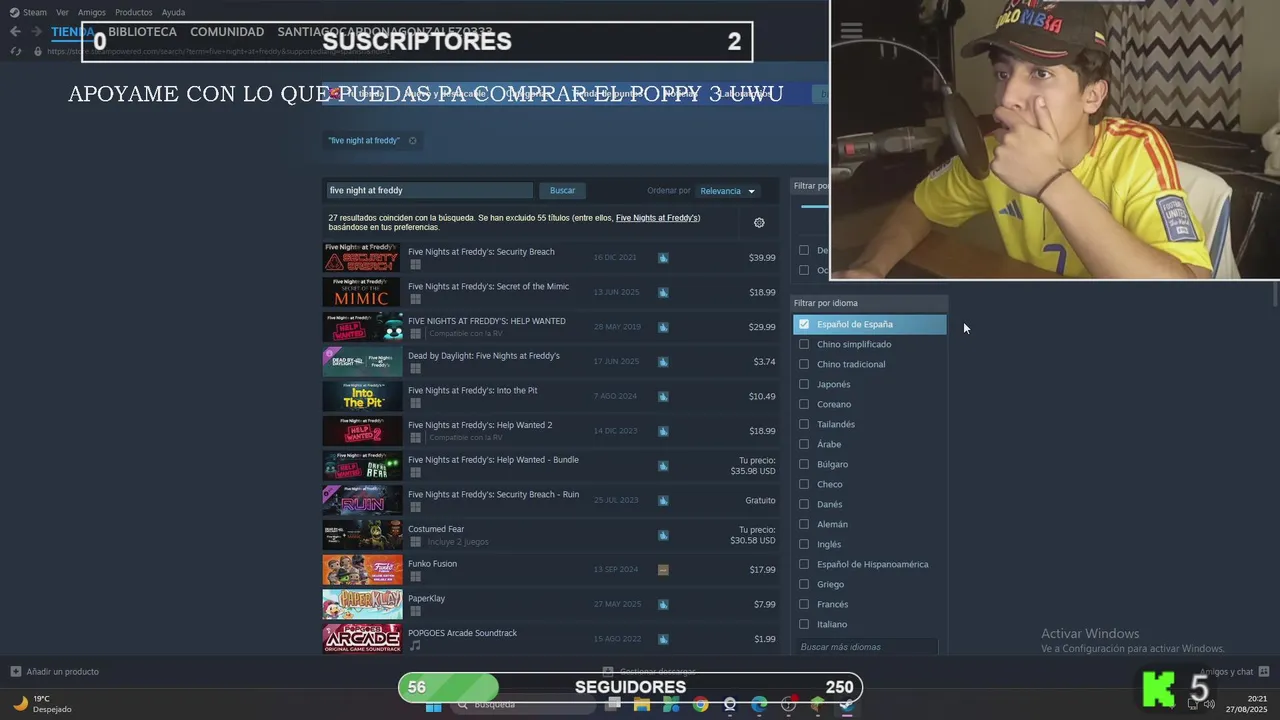Check Chino tradicional language filter
The width and height of the screenshot is (1280, 720).
coord(804,364)
